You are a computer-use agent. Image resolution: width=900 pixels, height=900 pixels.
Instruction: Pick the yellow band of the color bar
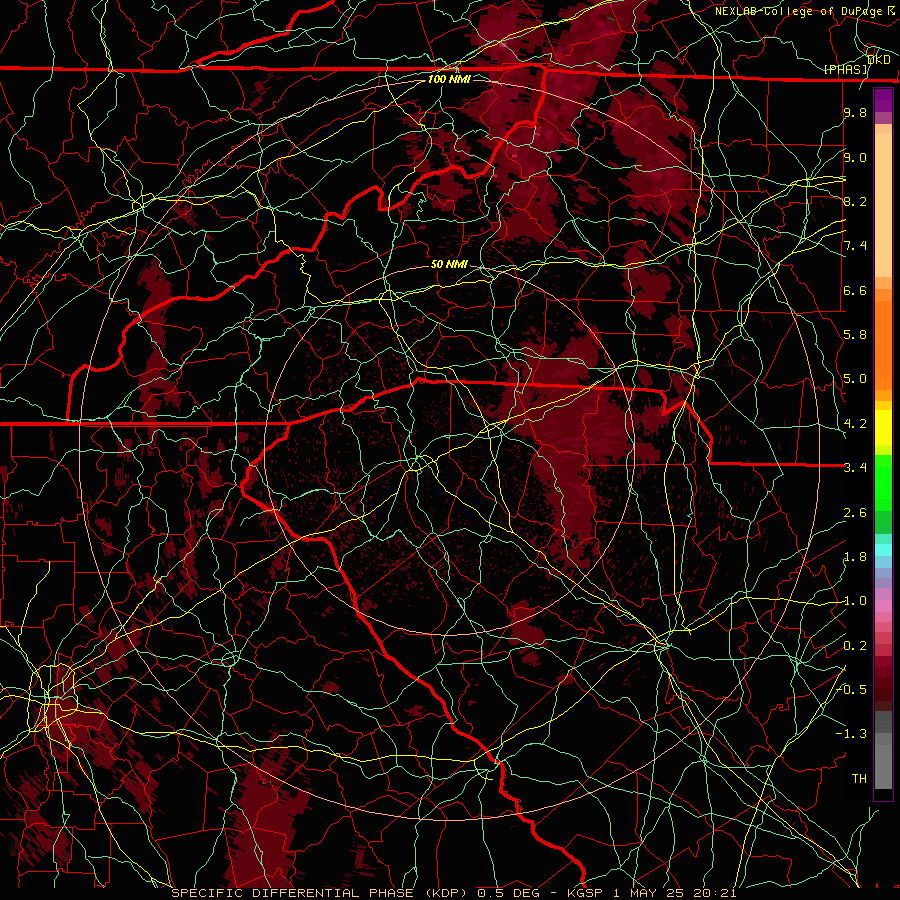coord(883,428)
